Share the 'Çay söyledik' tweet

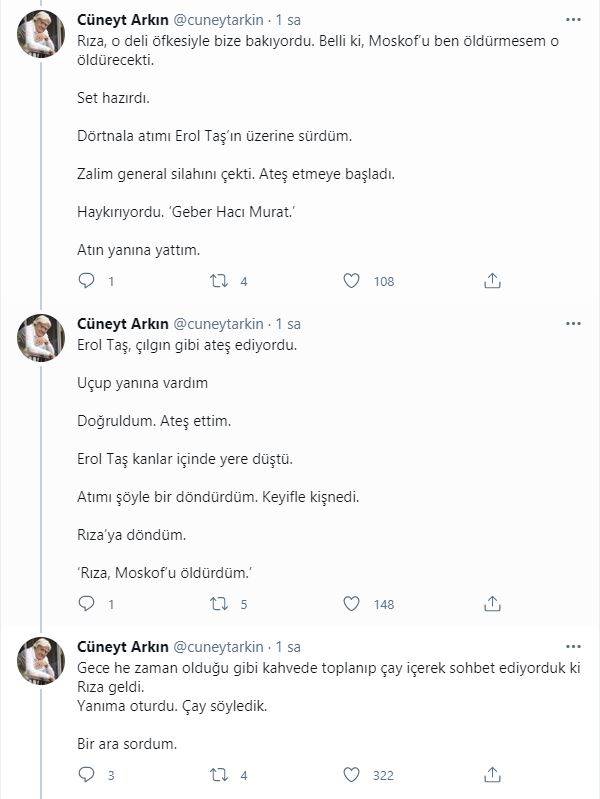492,774
